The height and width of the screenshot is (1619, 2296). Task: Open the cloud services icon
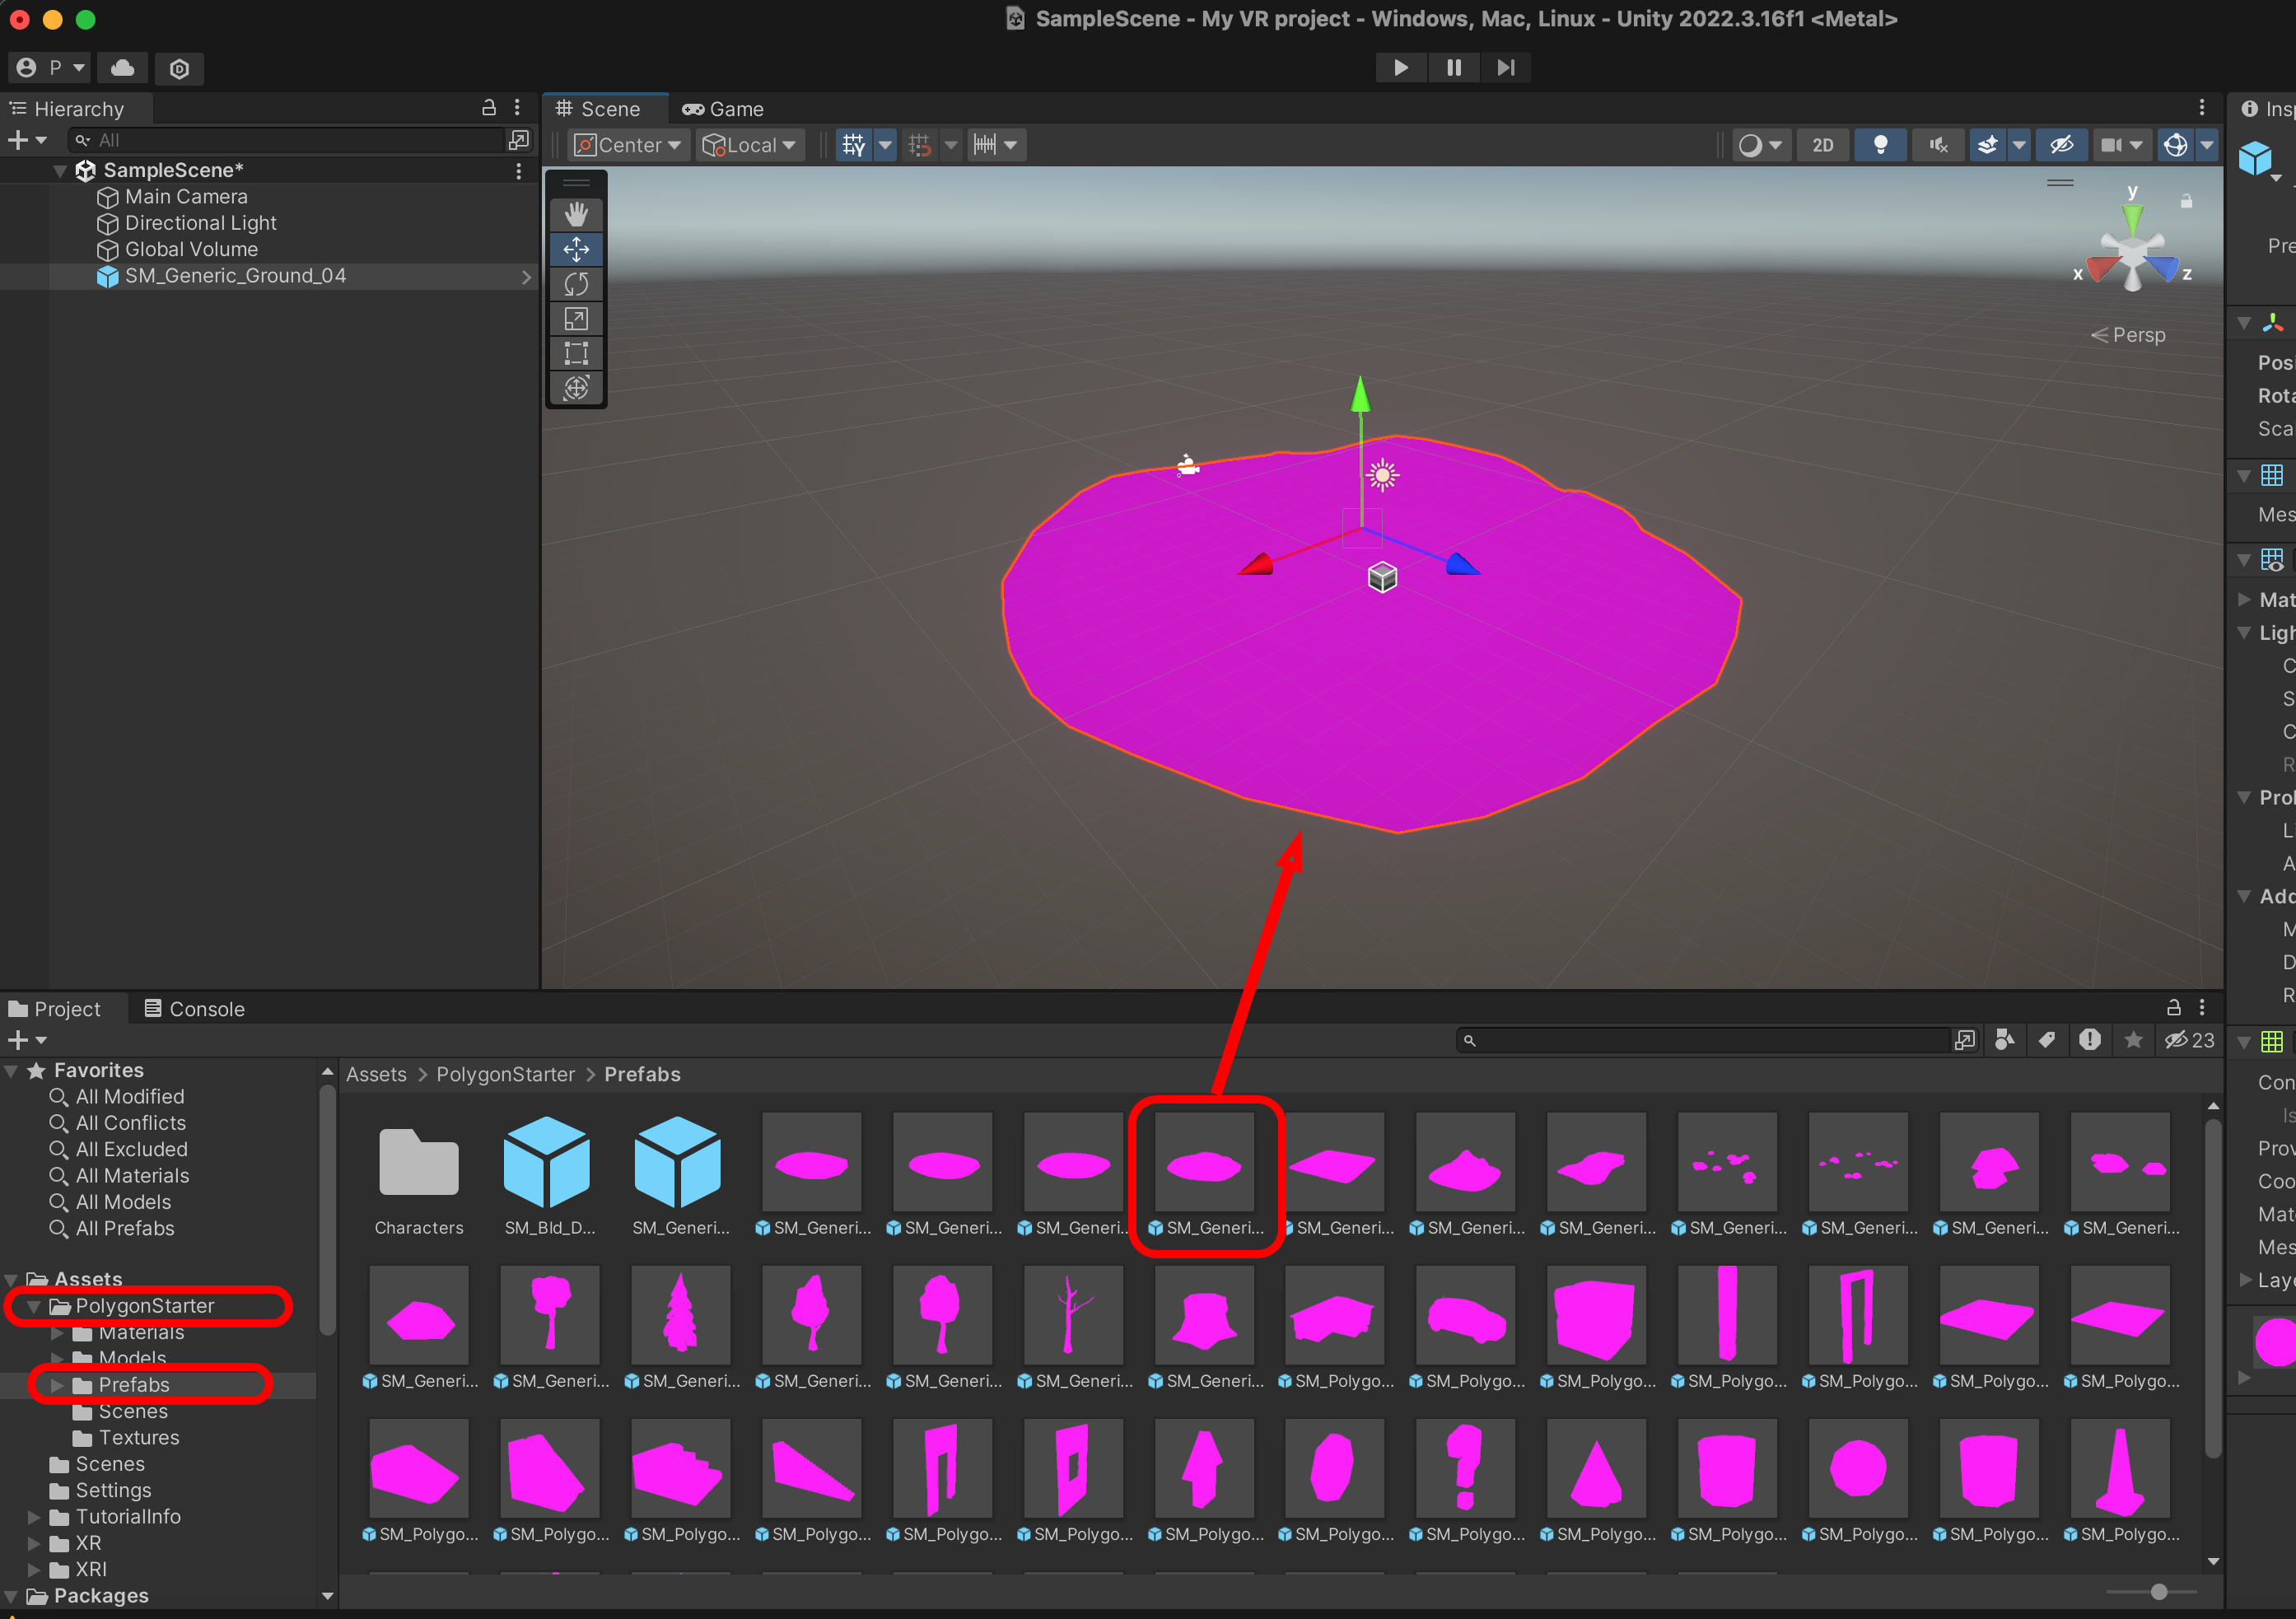point(123,68)
